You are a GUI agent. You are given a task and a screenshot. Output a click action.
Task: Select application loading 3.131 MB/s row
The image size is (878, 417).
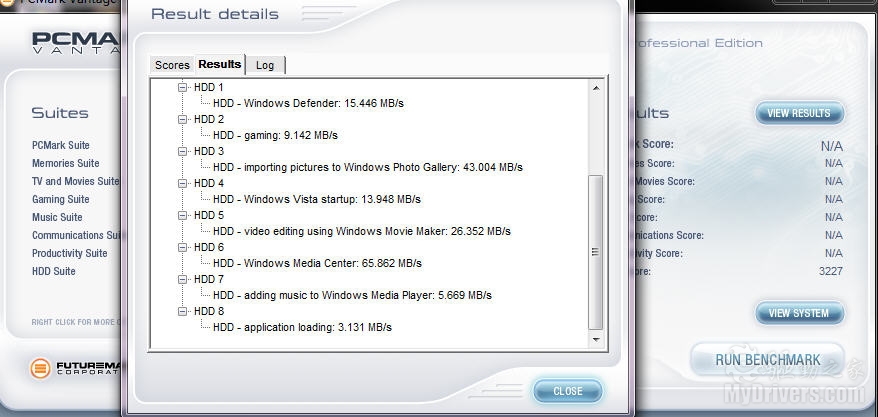tap(302, 327)
